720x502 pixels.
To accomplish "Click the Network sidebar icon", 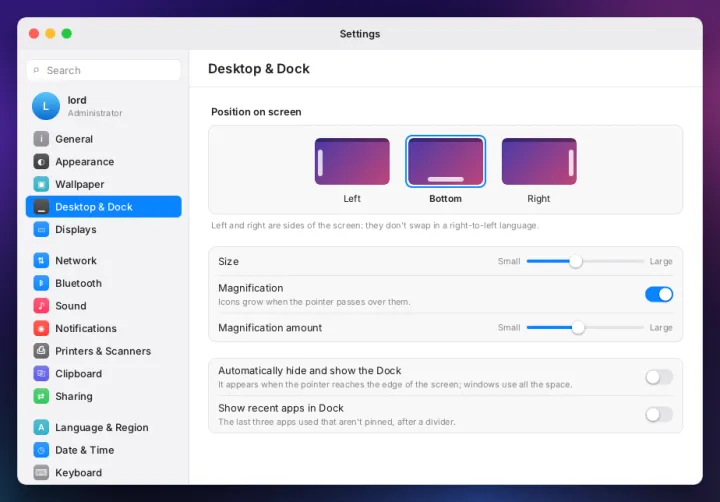I will (x=41, y=260).
